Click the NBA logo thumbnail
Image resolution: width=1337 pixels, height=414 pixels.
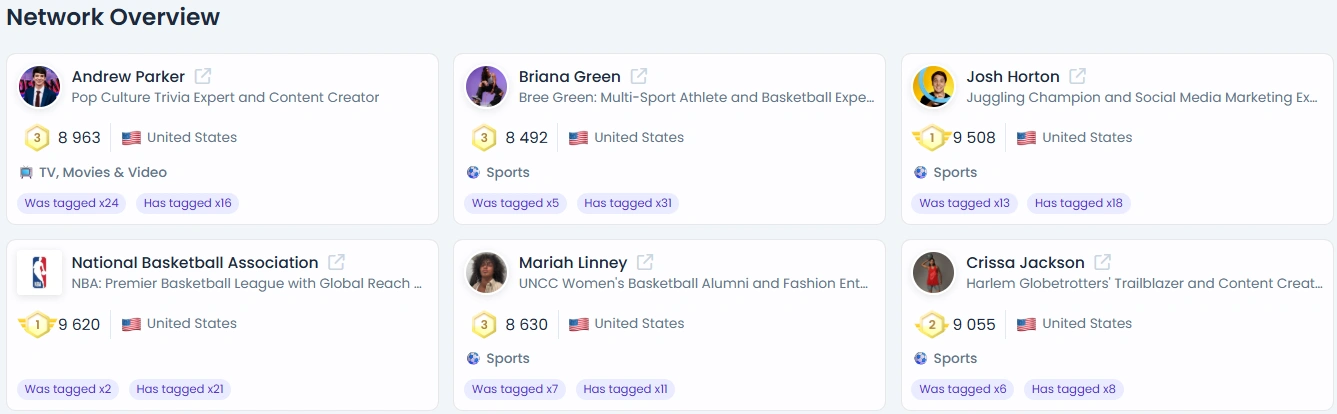[x=40, y=272]
